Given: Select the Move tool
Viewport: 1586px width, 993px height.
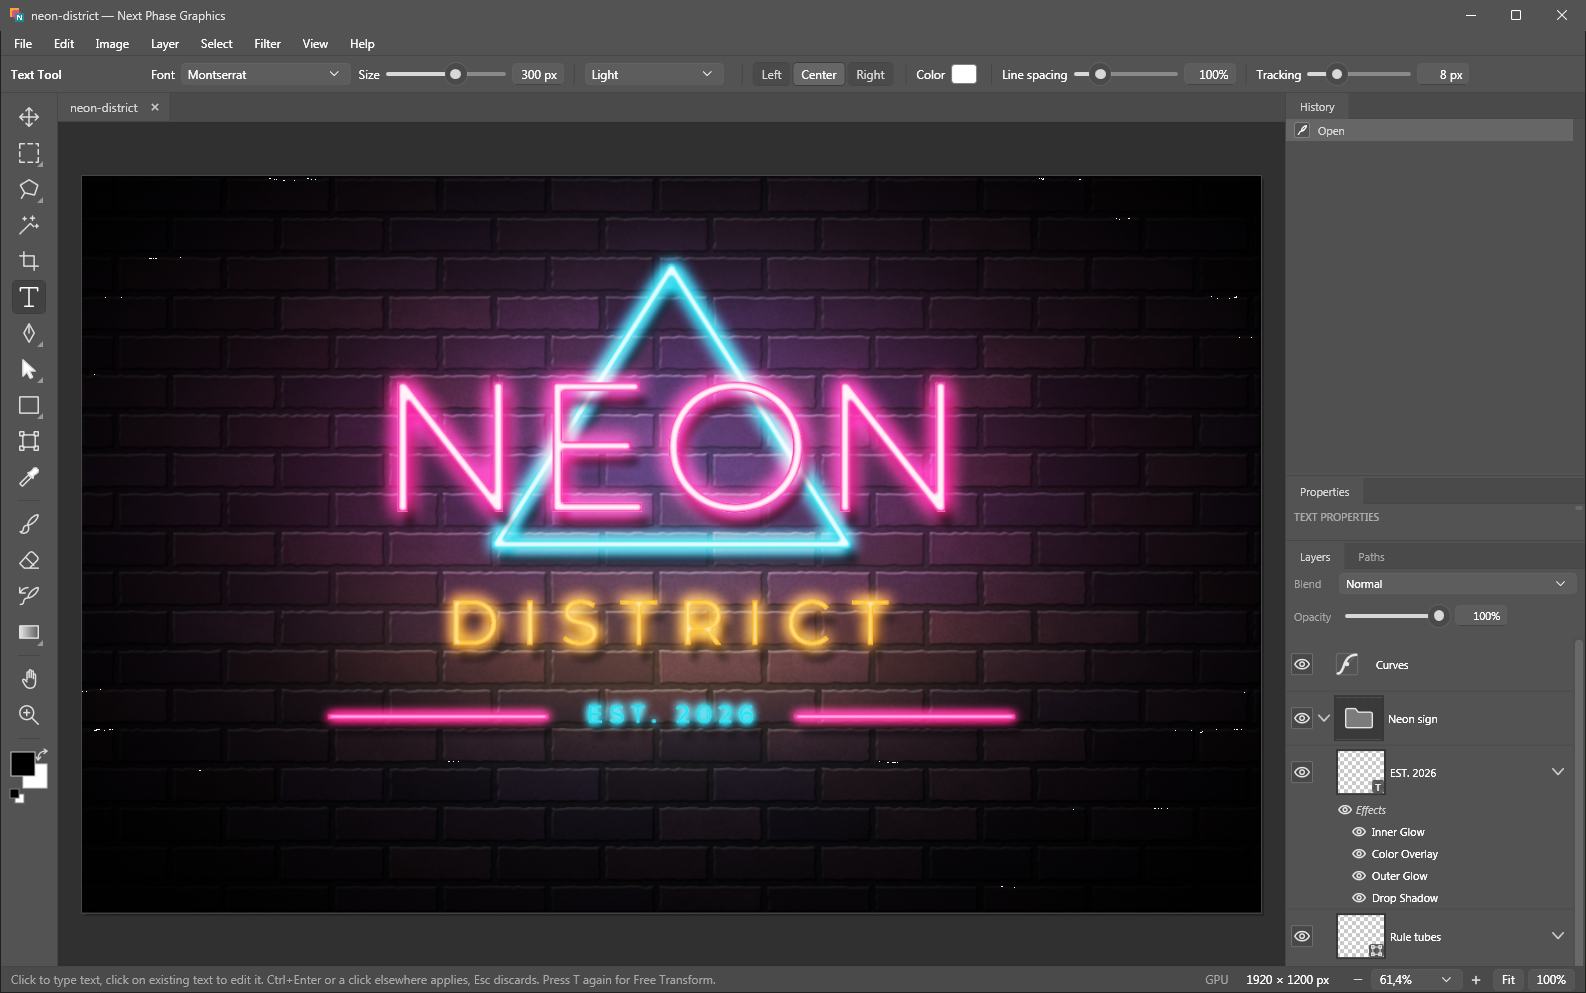Looking at the screenshot, I should pyautogui.click(x=29, y=117).
